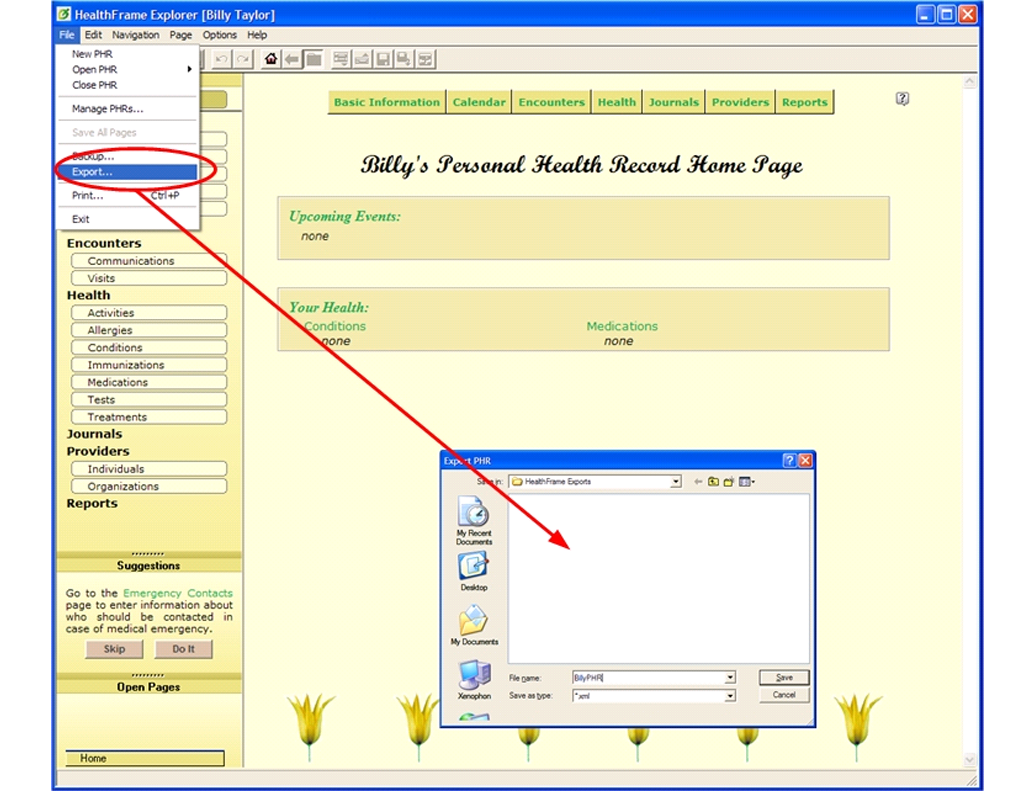Open the views menu icon in Export dialog

[747, 482]
